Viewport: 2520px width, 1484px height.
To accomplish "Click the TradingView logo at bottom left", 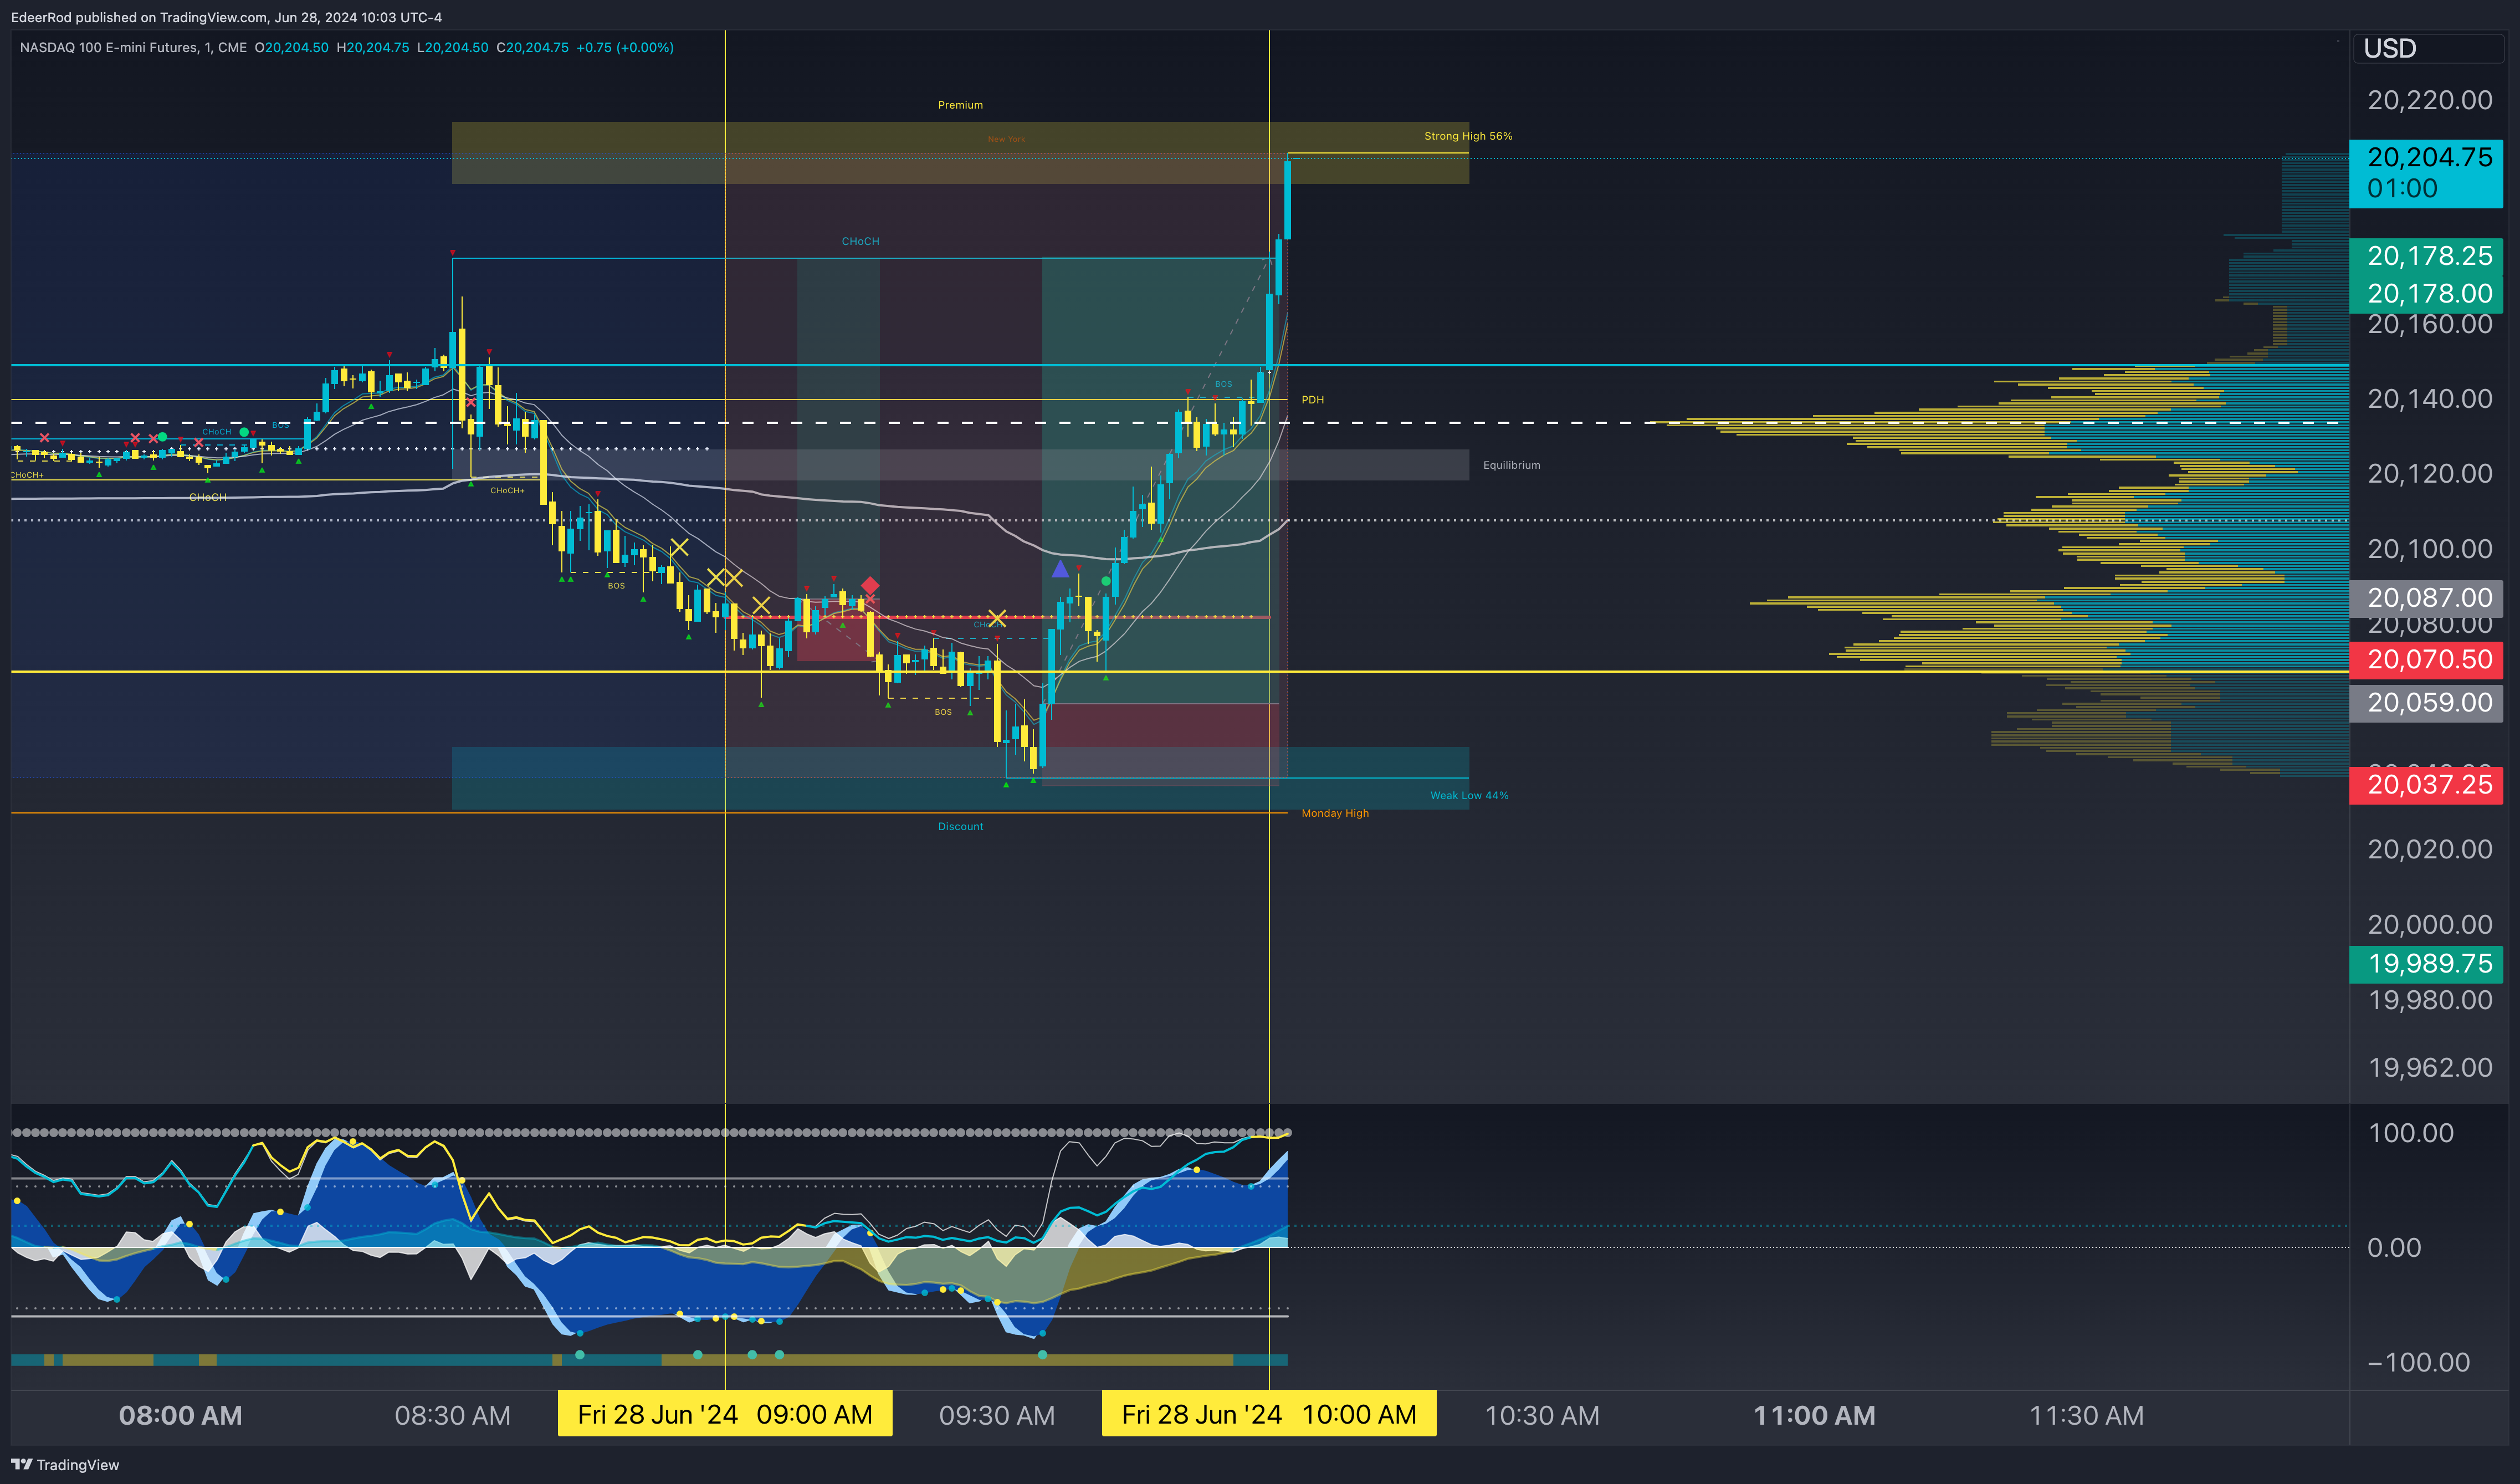I will (x=65, y=1464).
